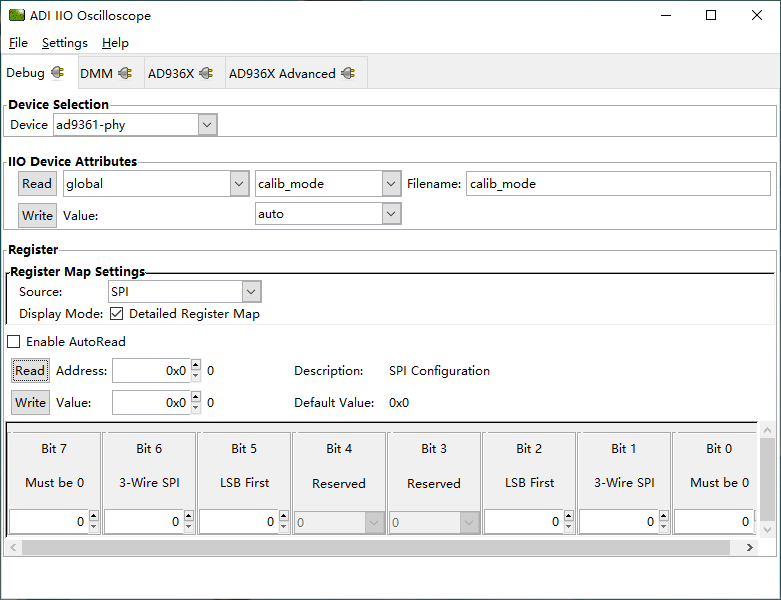
Task: Increment the register Address spinner
Action: (x=196, y=364)
